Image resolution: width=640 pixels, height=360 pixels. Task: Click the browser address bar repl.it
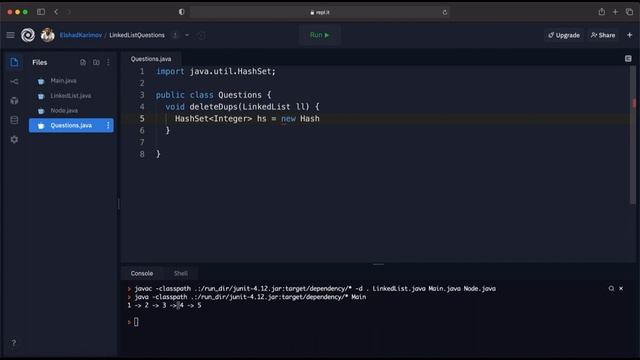coord(320,12)
